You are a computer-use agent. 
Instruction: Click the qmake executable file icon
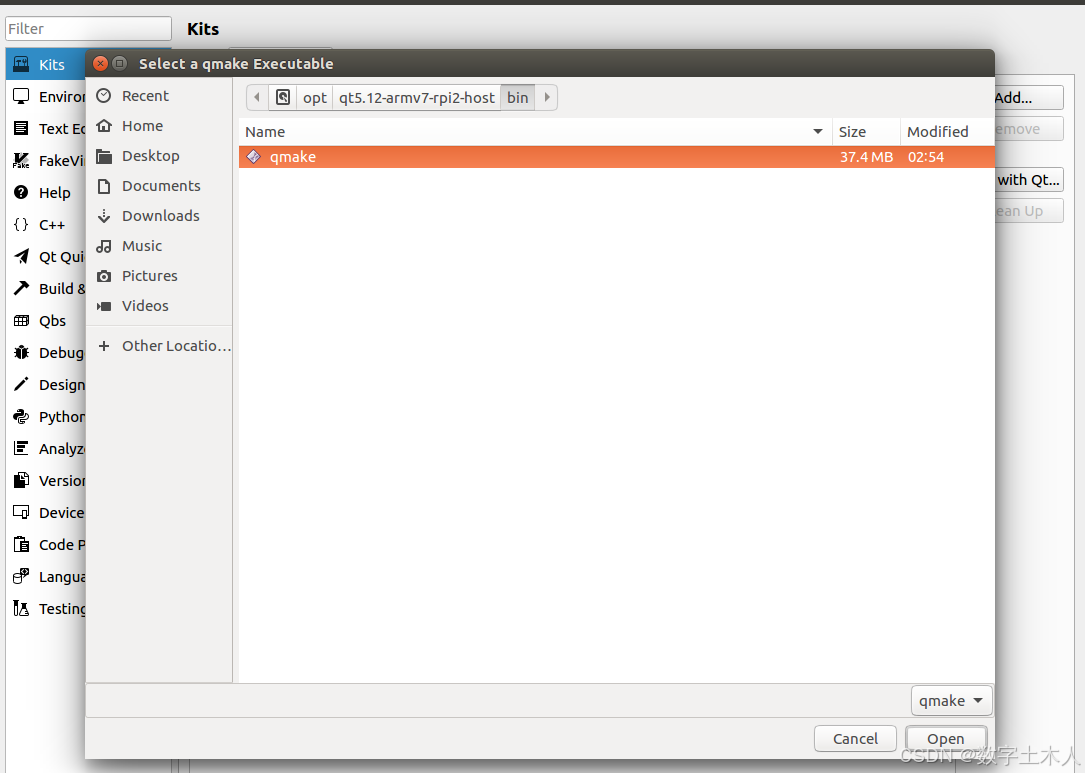tap(254, 156)
